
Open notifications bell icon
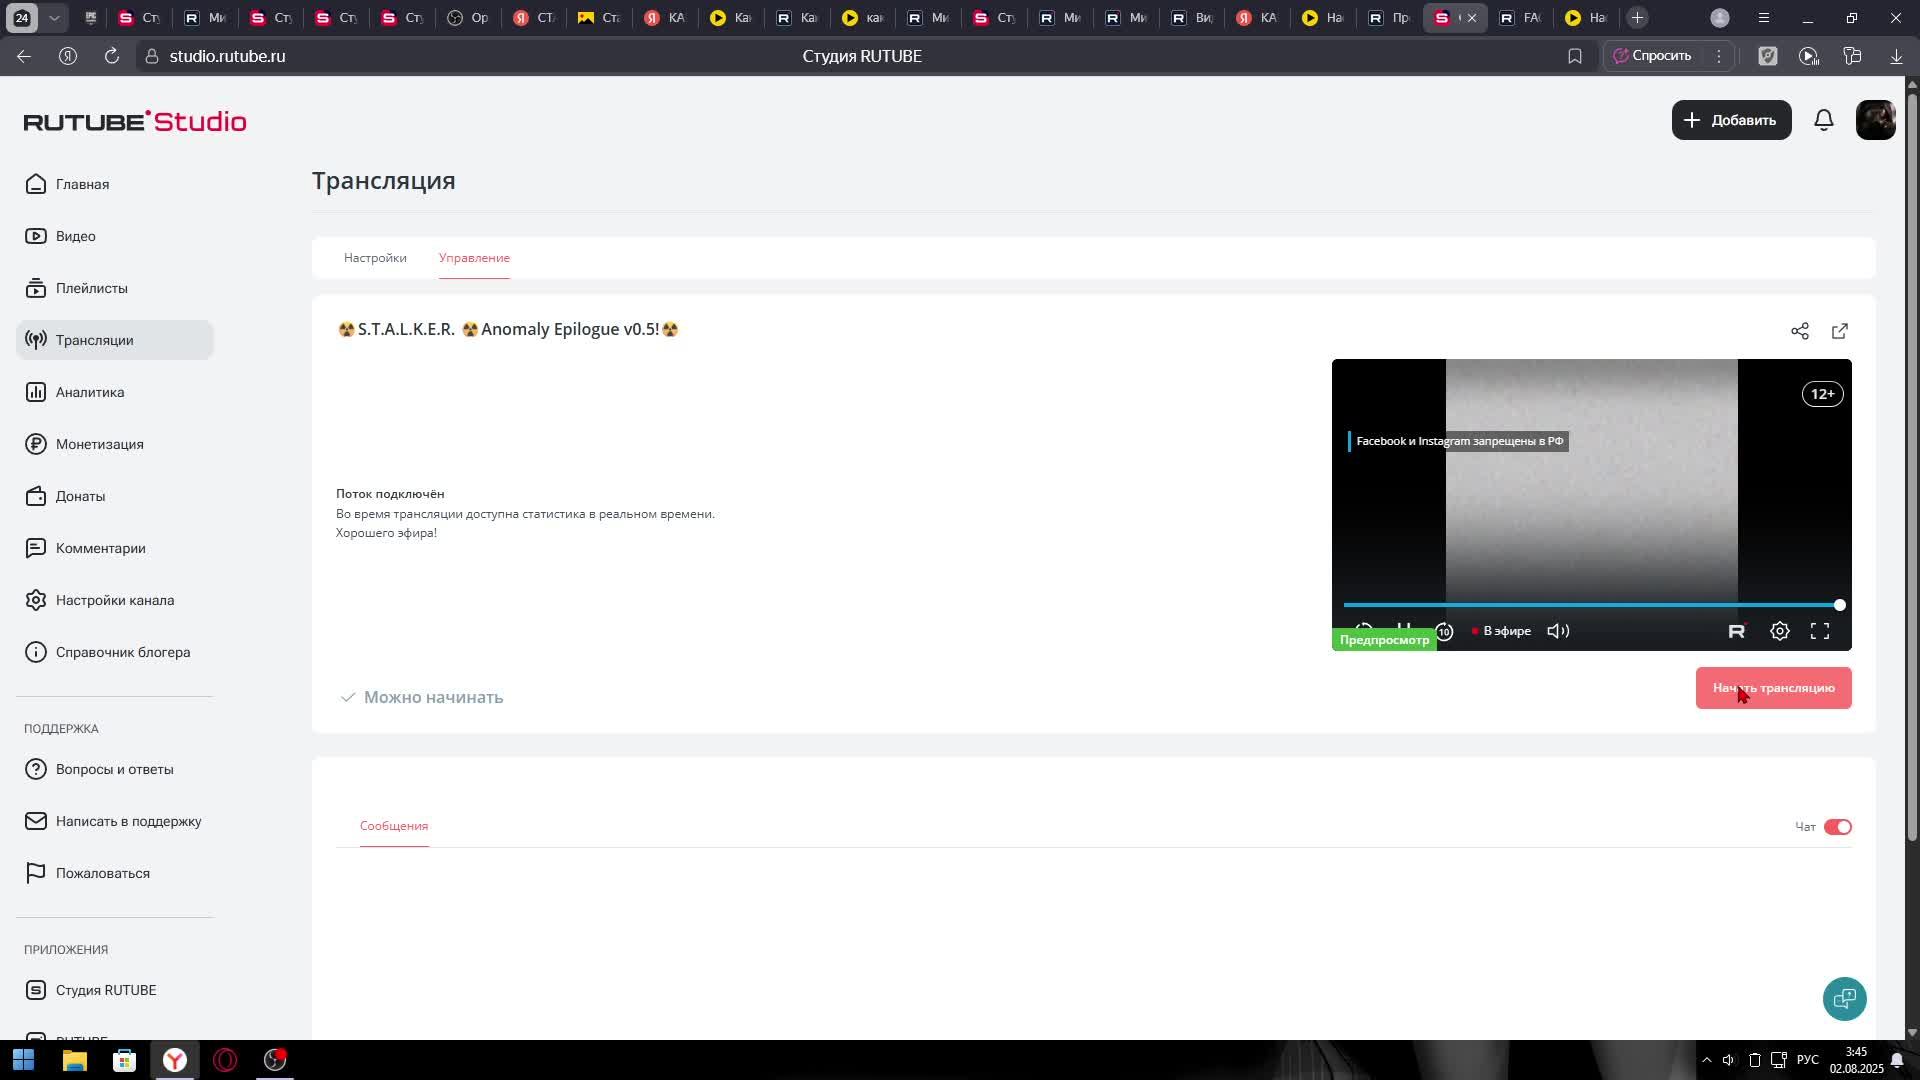pyautogui.click(x=1824, y=120)
